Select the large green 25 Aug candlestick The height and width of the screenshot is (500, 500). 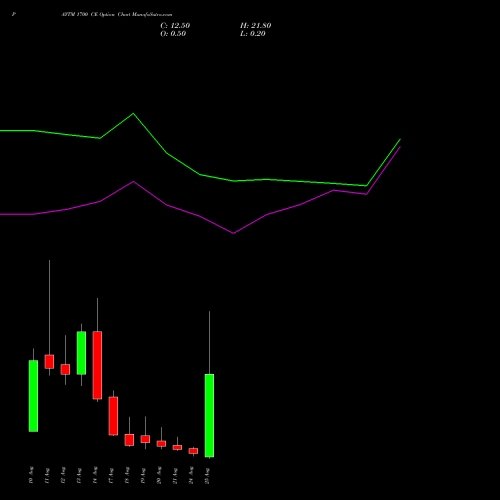[x=209, y=415]
